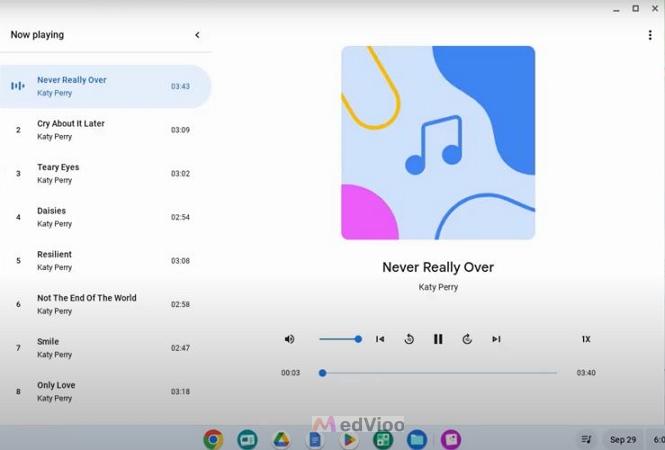Image resolution: width=665 pixels, height=450 pixels.
Task: Play Smile track
Action: coord(105,348)
